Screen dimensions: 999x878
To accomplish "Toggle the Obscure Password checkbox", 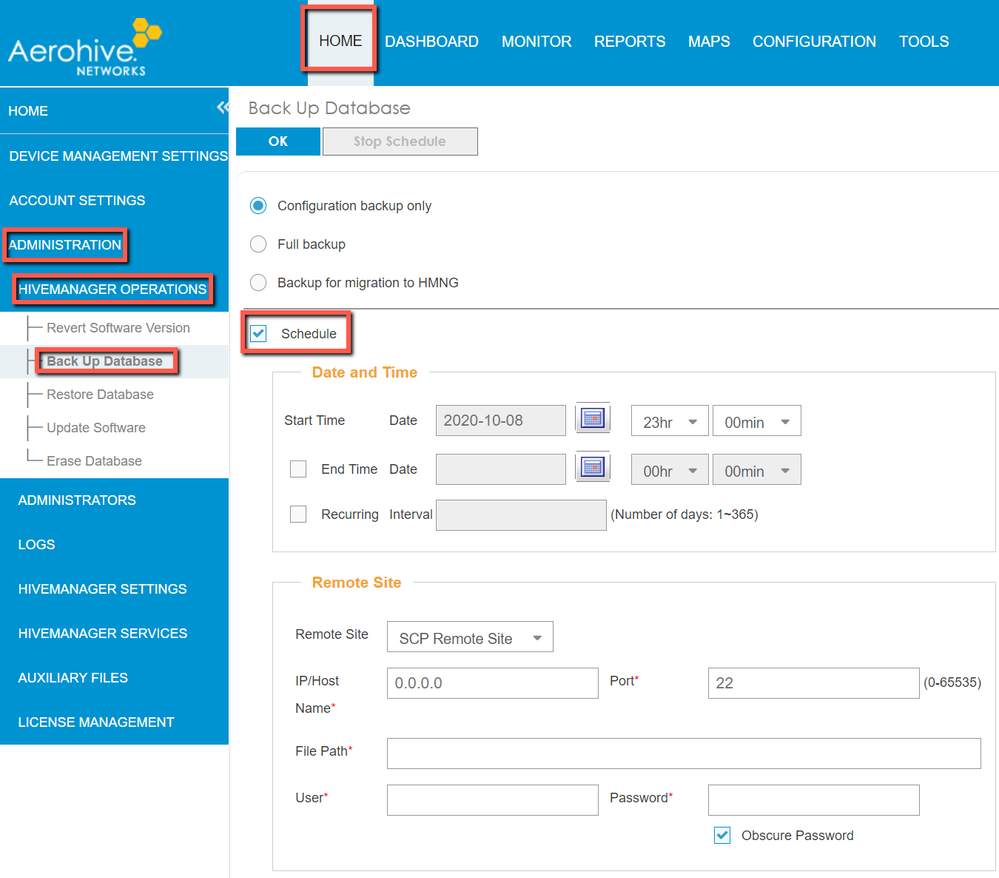I will coord(722,835).
